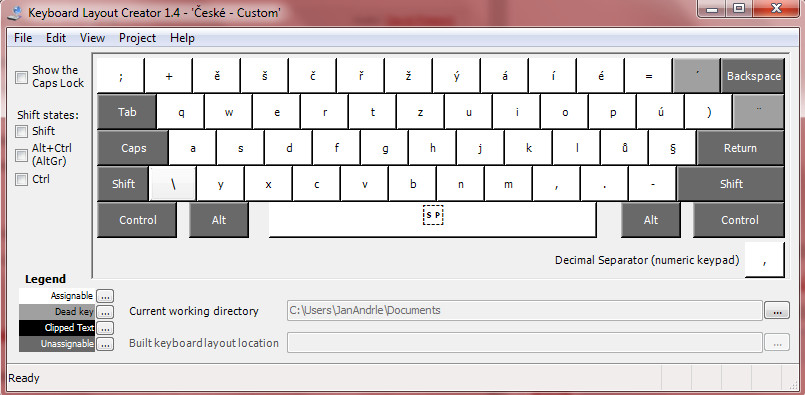Click the ú key
The width and height of the screenshot is (805, 395).
(x=661, y=112)
